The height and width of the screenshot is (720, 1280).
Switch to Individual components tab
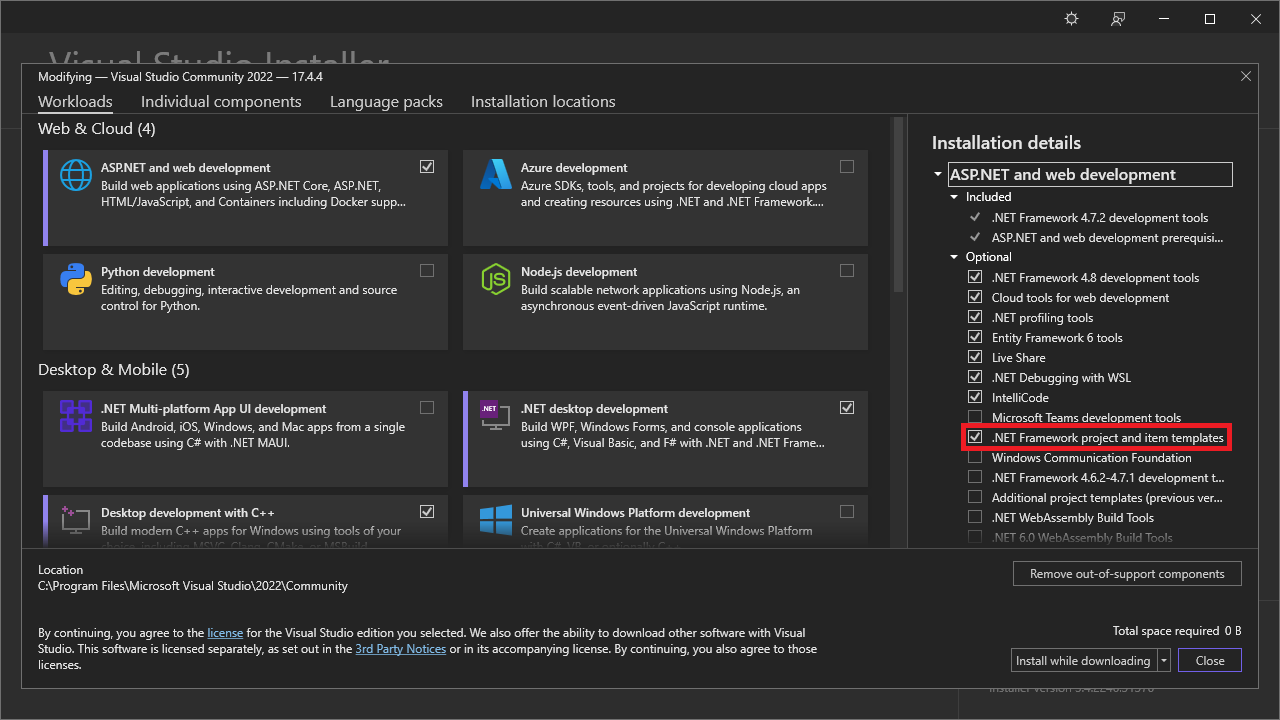pyautogui.click(x=221, y=102)
